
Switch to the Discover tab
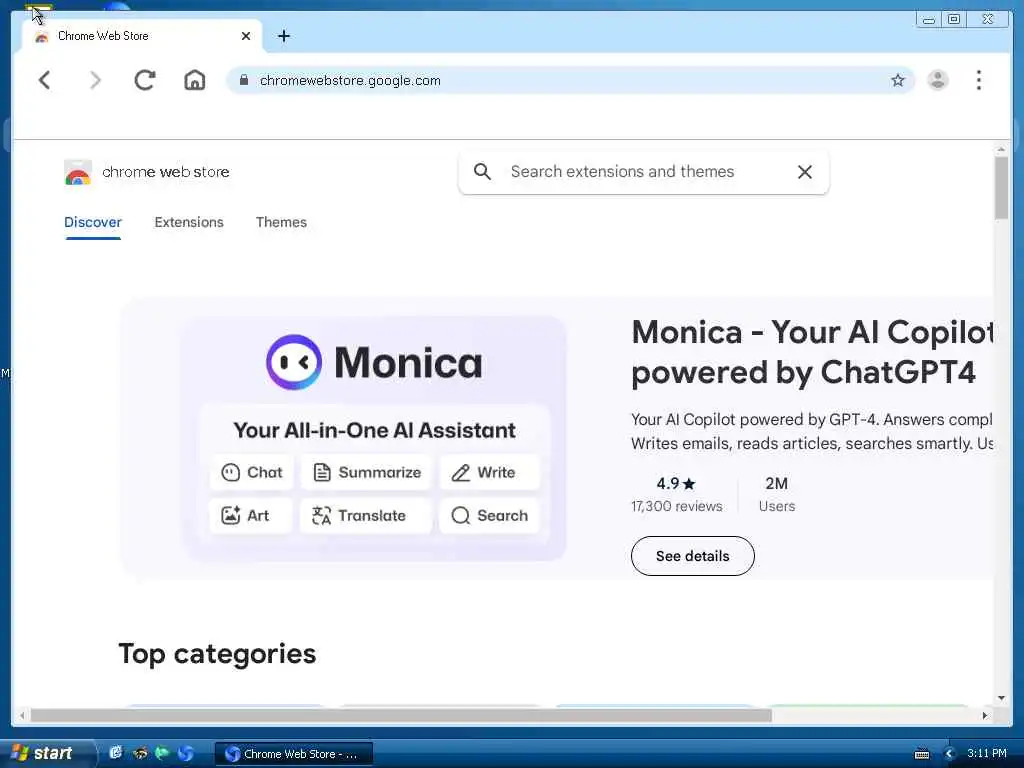(x=93, y=222)
